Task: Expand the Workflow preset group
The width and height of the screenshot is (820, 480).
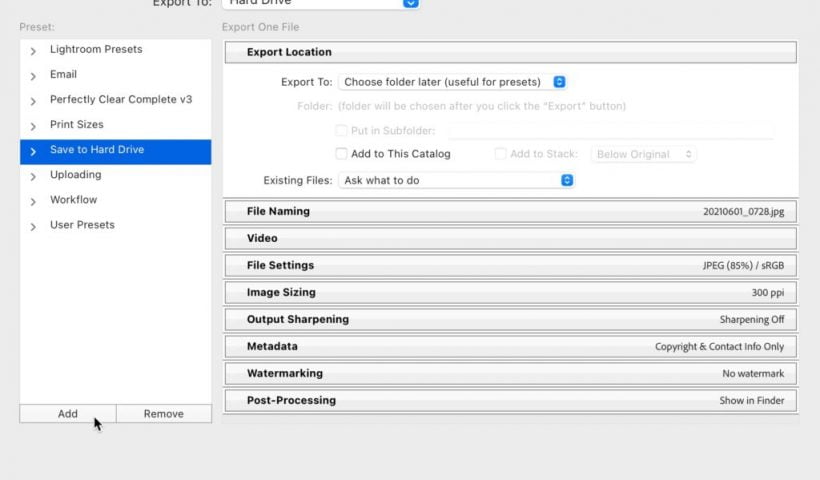Action: [34, 200]
